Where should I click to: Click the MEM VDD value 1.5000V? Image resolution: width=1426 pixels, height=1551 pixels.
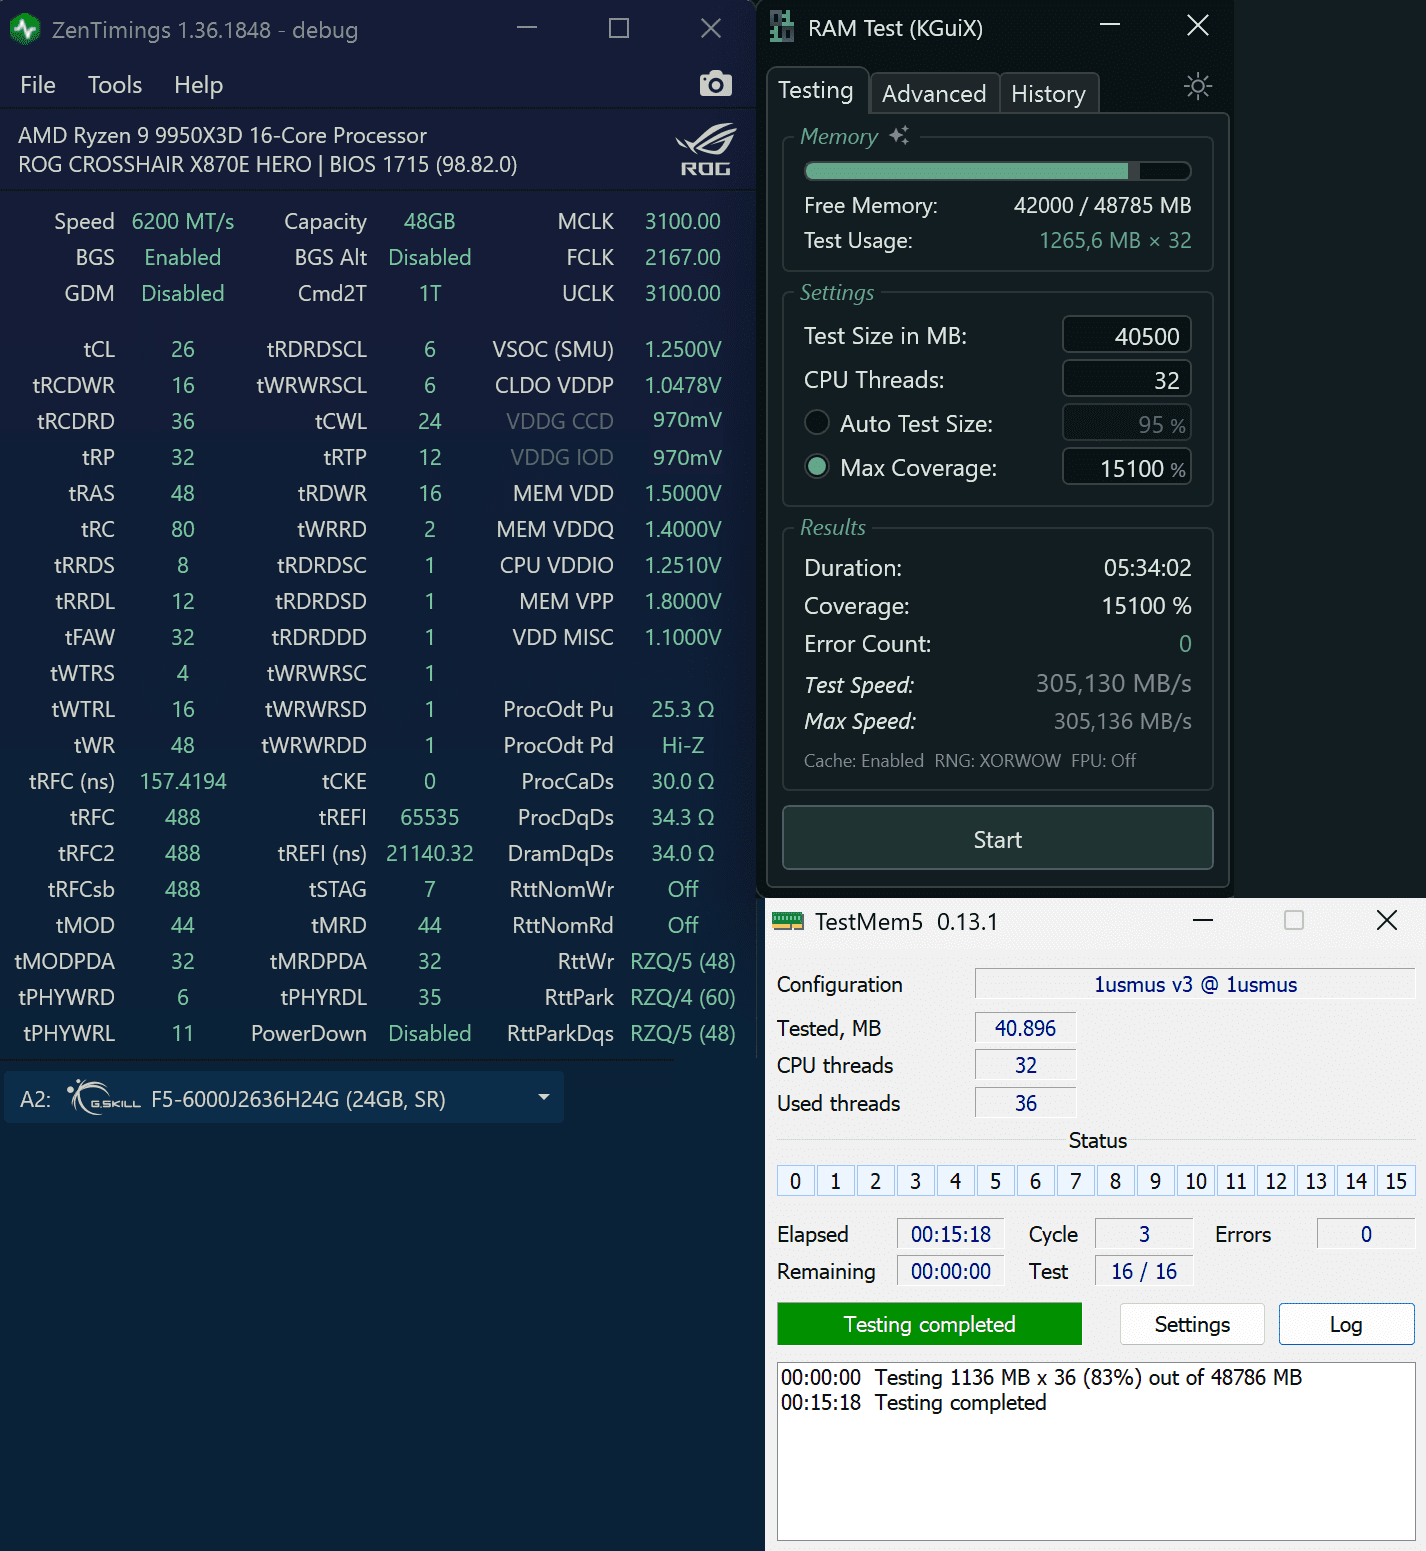coord(683,493)
